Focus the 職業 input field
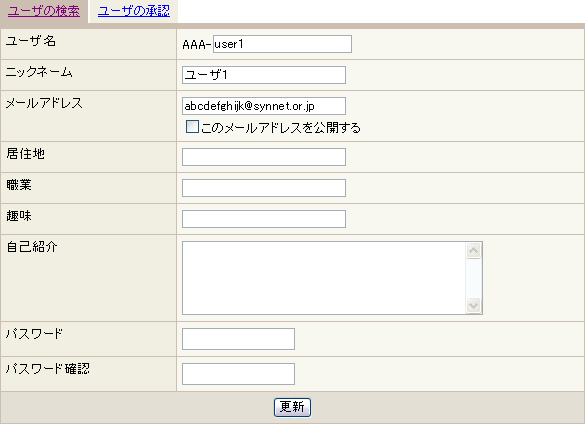Image resolution: width=585 pixels, height=424 pixels. [264, 188]
